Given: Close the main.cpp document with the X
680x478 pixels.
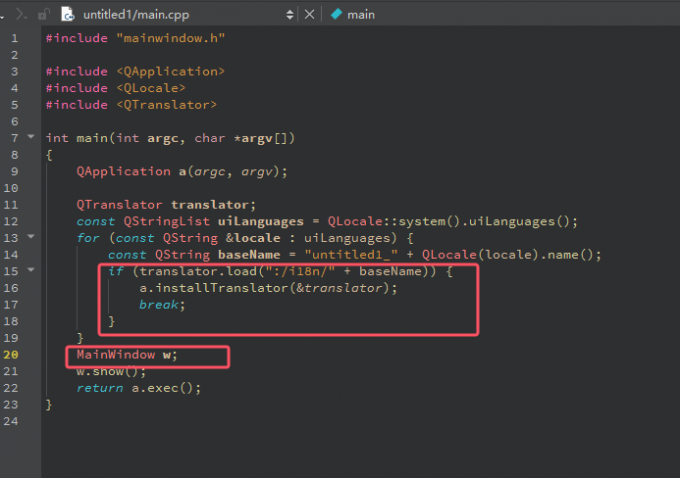Looking at the screenshot, I should [x=309, y=14].
